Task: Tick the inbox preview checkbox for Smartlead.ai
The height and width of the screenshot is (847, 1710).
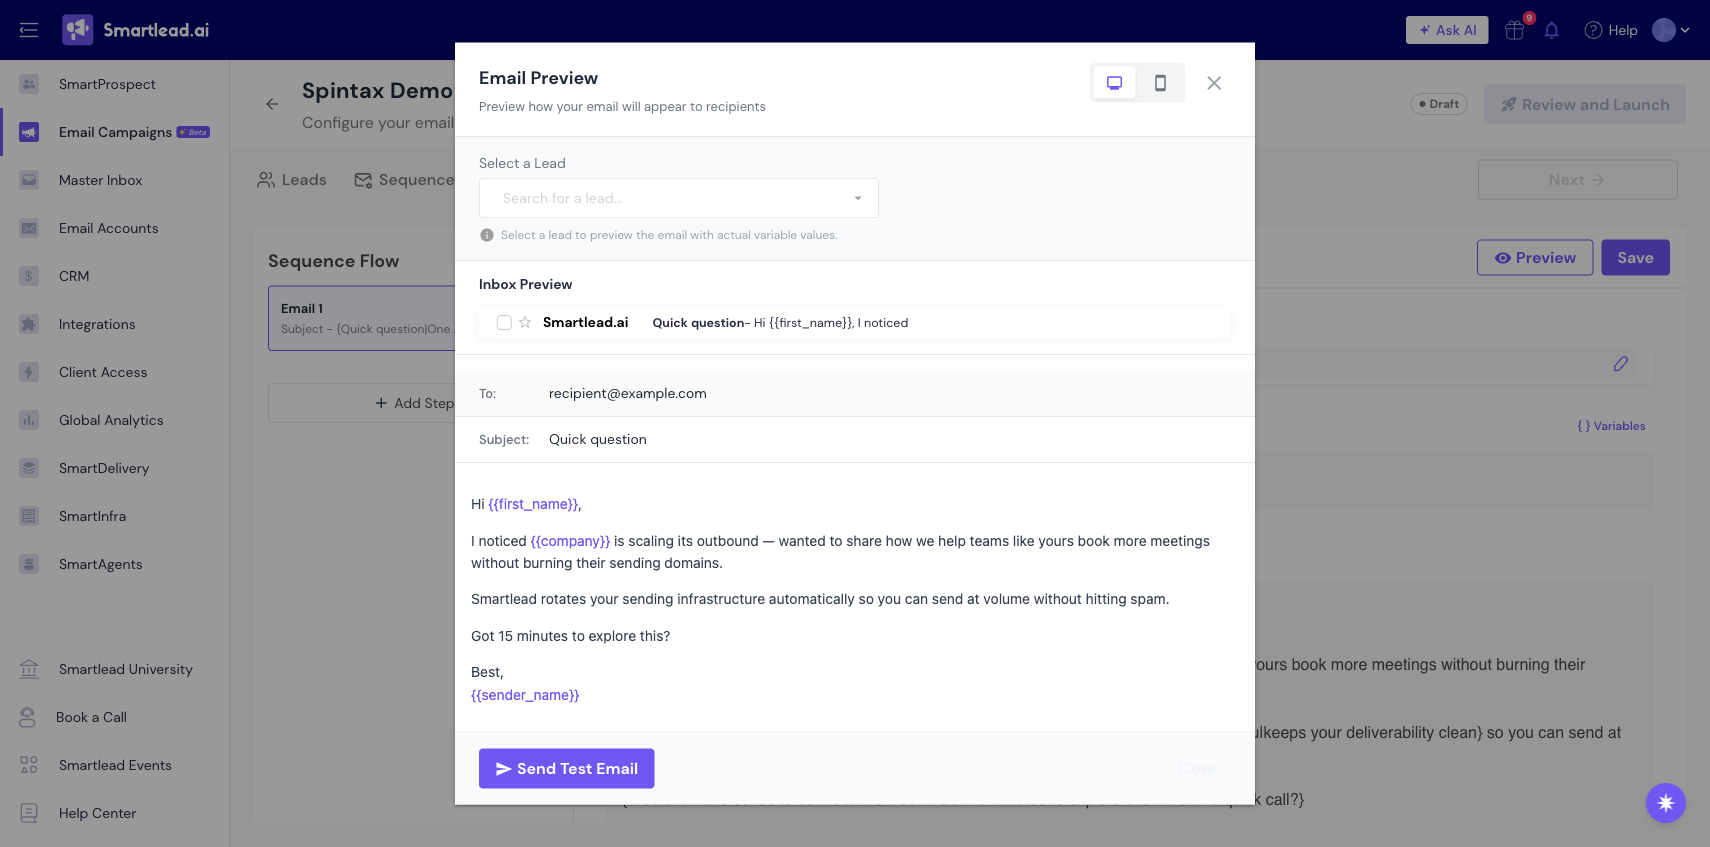Action: pos(504,322)
